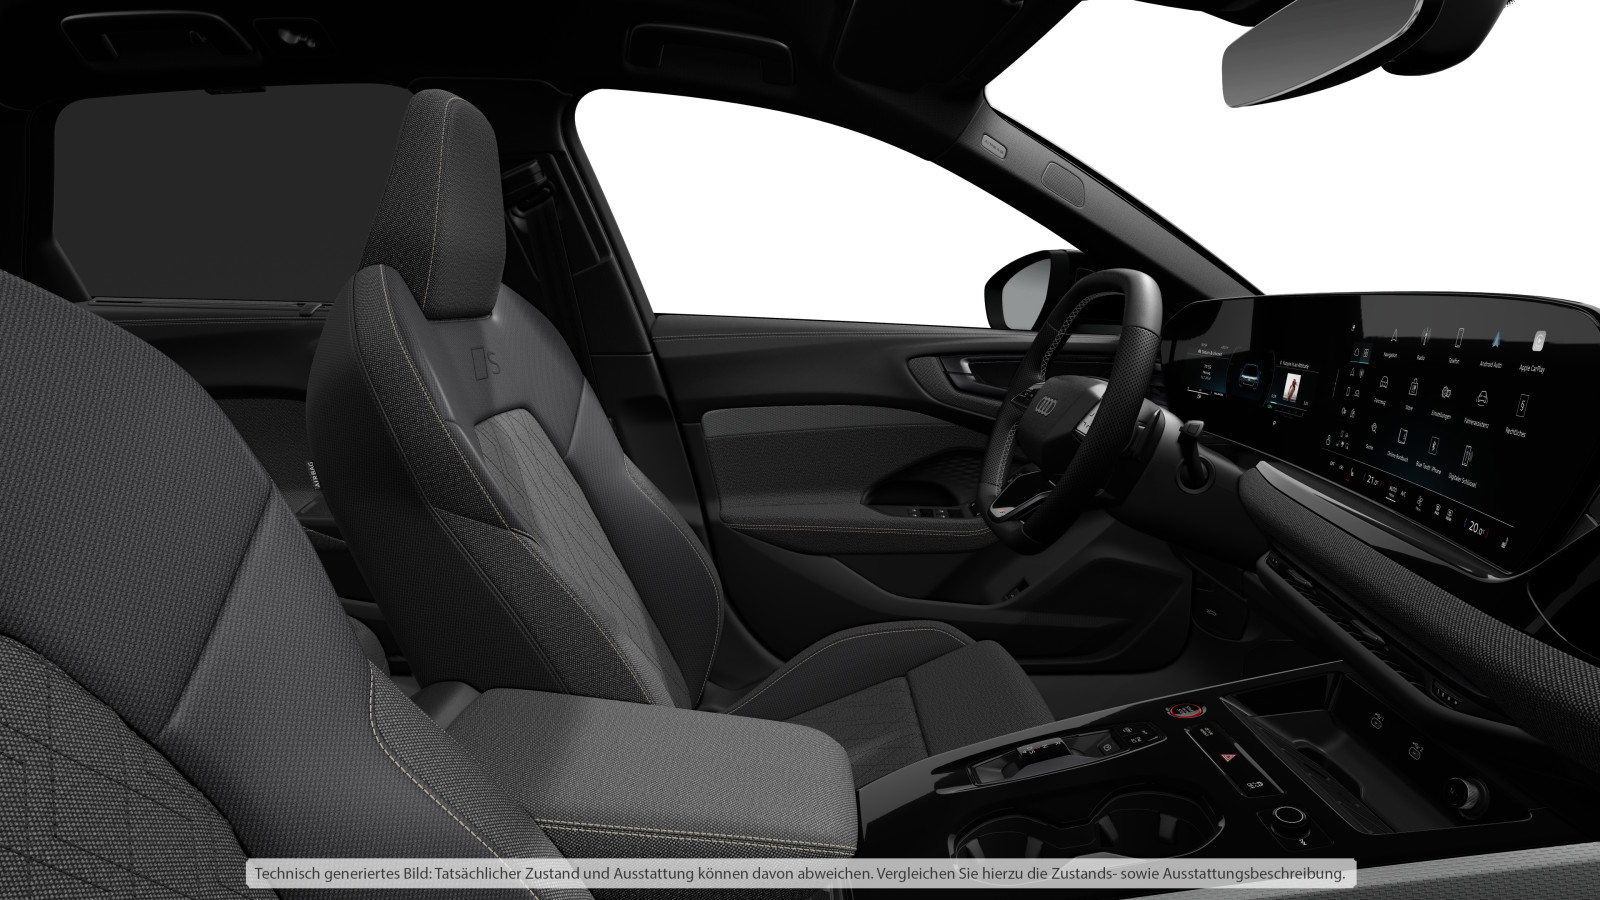Launch Android Auto on the display

[1495, 340]
